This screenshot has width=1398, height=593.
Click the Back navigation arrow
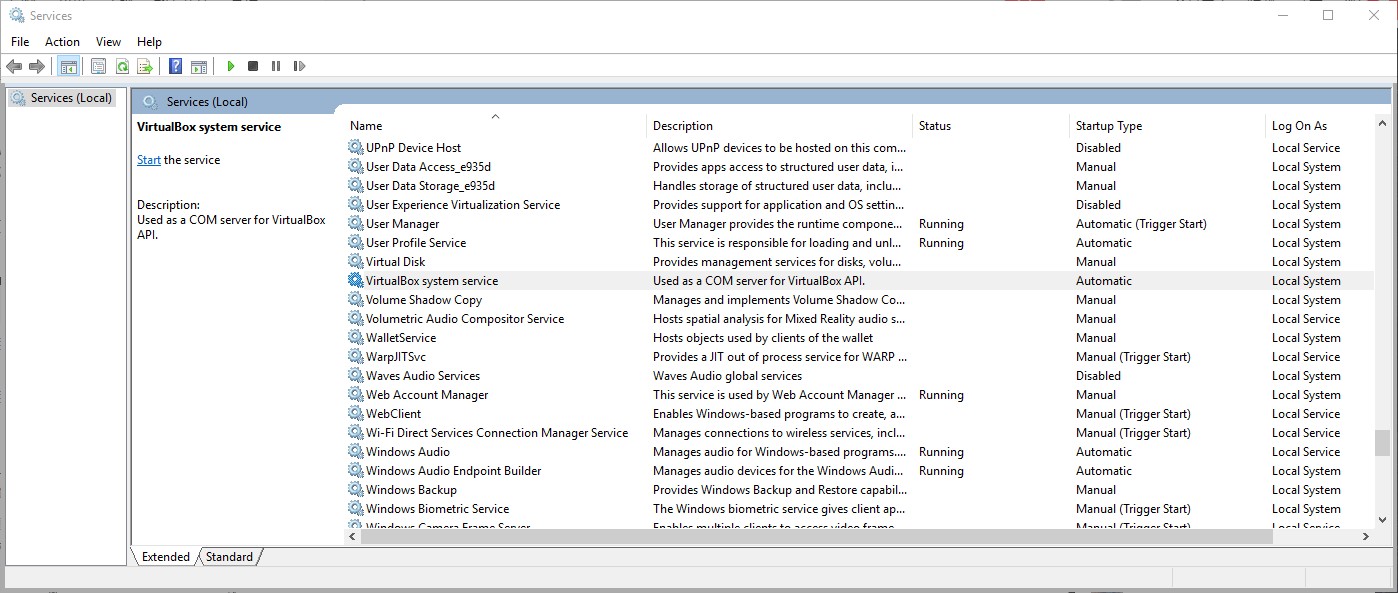pyautogui.click(x=14, y=66)
